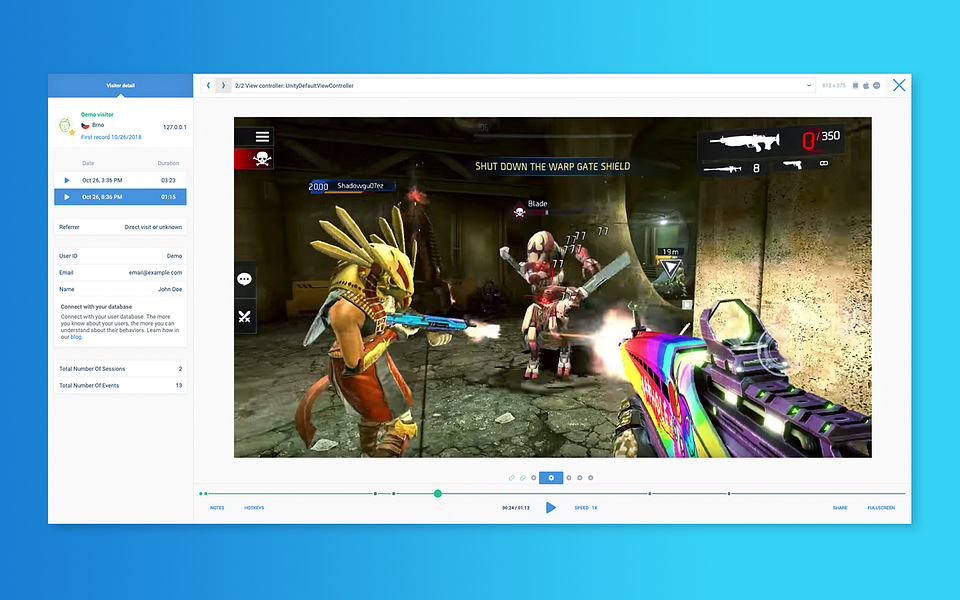This screenshot has height=600, width=960.
Task: Expand view controller list chevron
Action: (809, 86)
